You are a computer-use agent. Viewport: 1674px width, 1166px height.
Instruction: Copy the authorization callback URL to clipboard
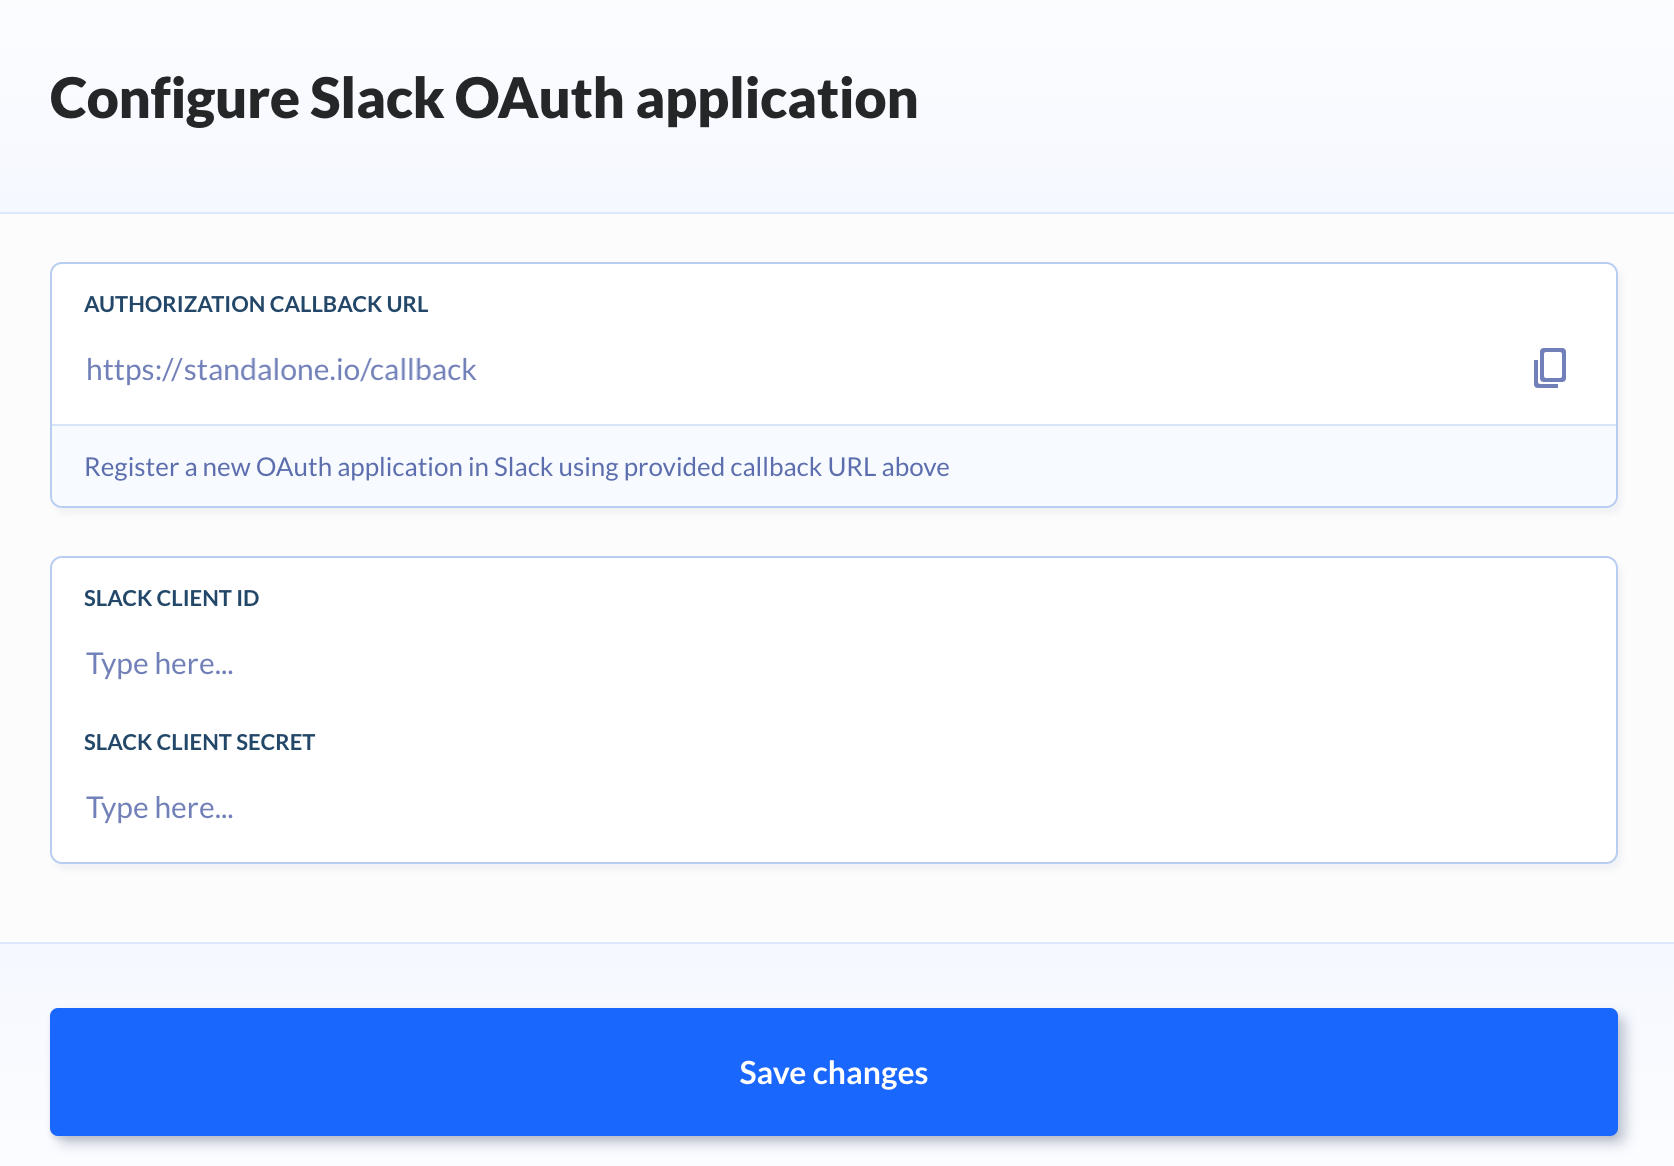1550,369
